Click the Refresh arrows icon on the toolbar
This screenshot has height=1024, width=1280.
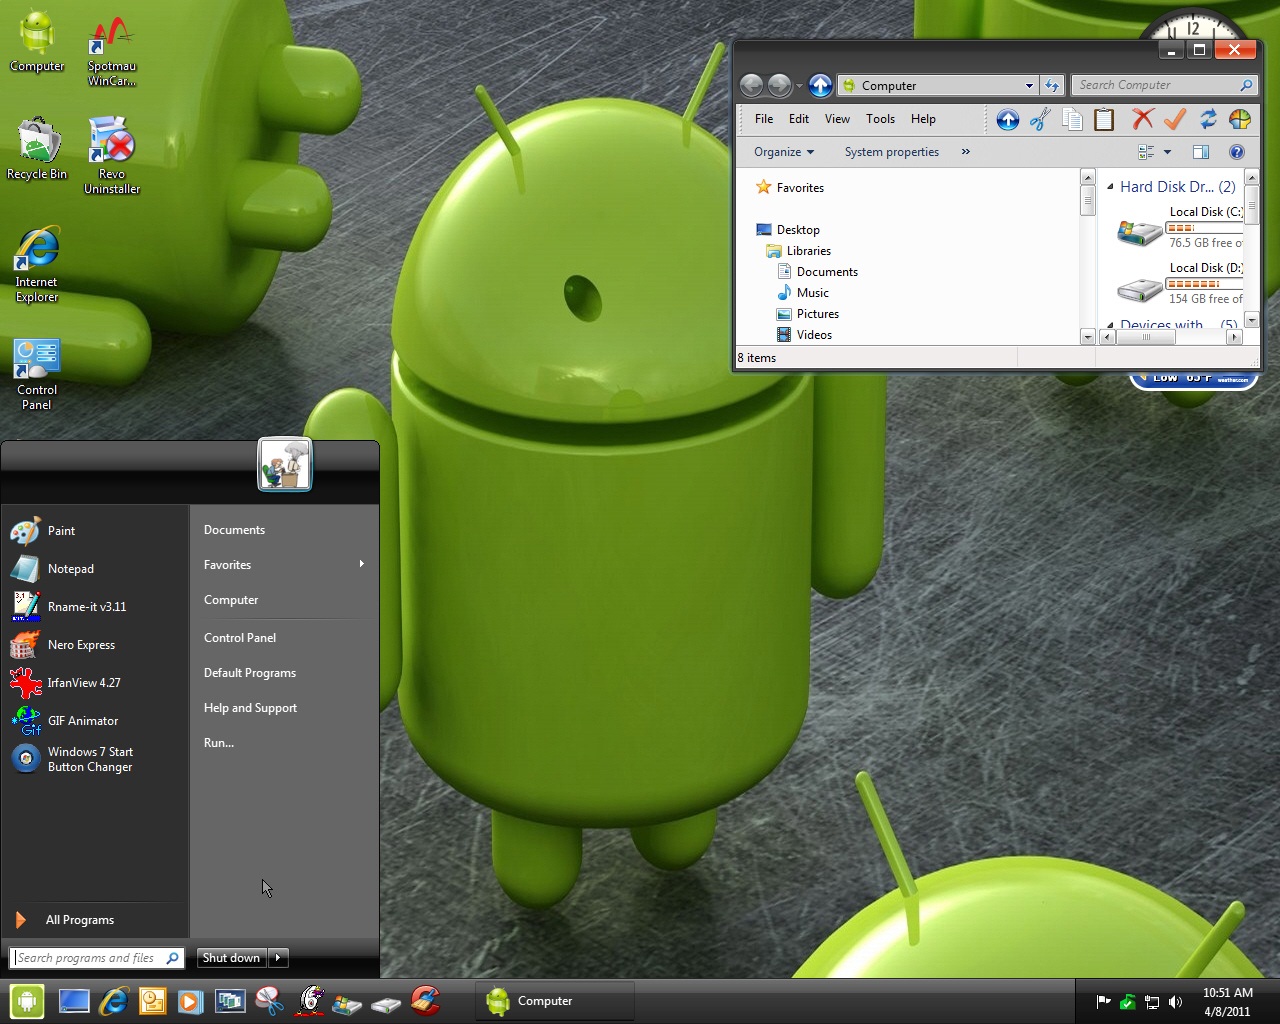[1208, 119]
